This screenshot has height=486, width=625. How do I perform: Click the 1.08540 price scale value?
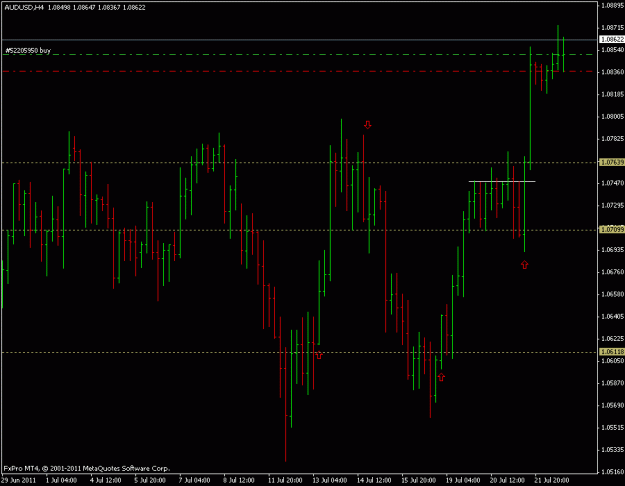tap(612, 50)
